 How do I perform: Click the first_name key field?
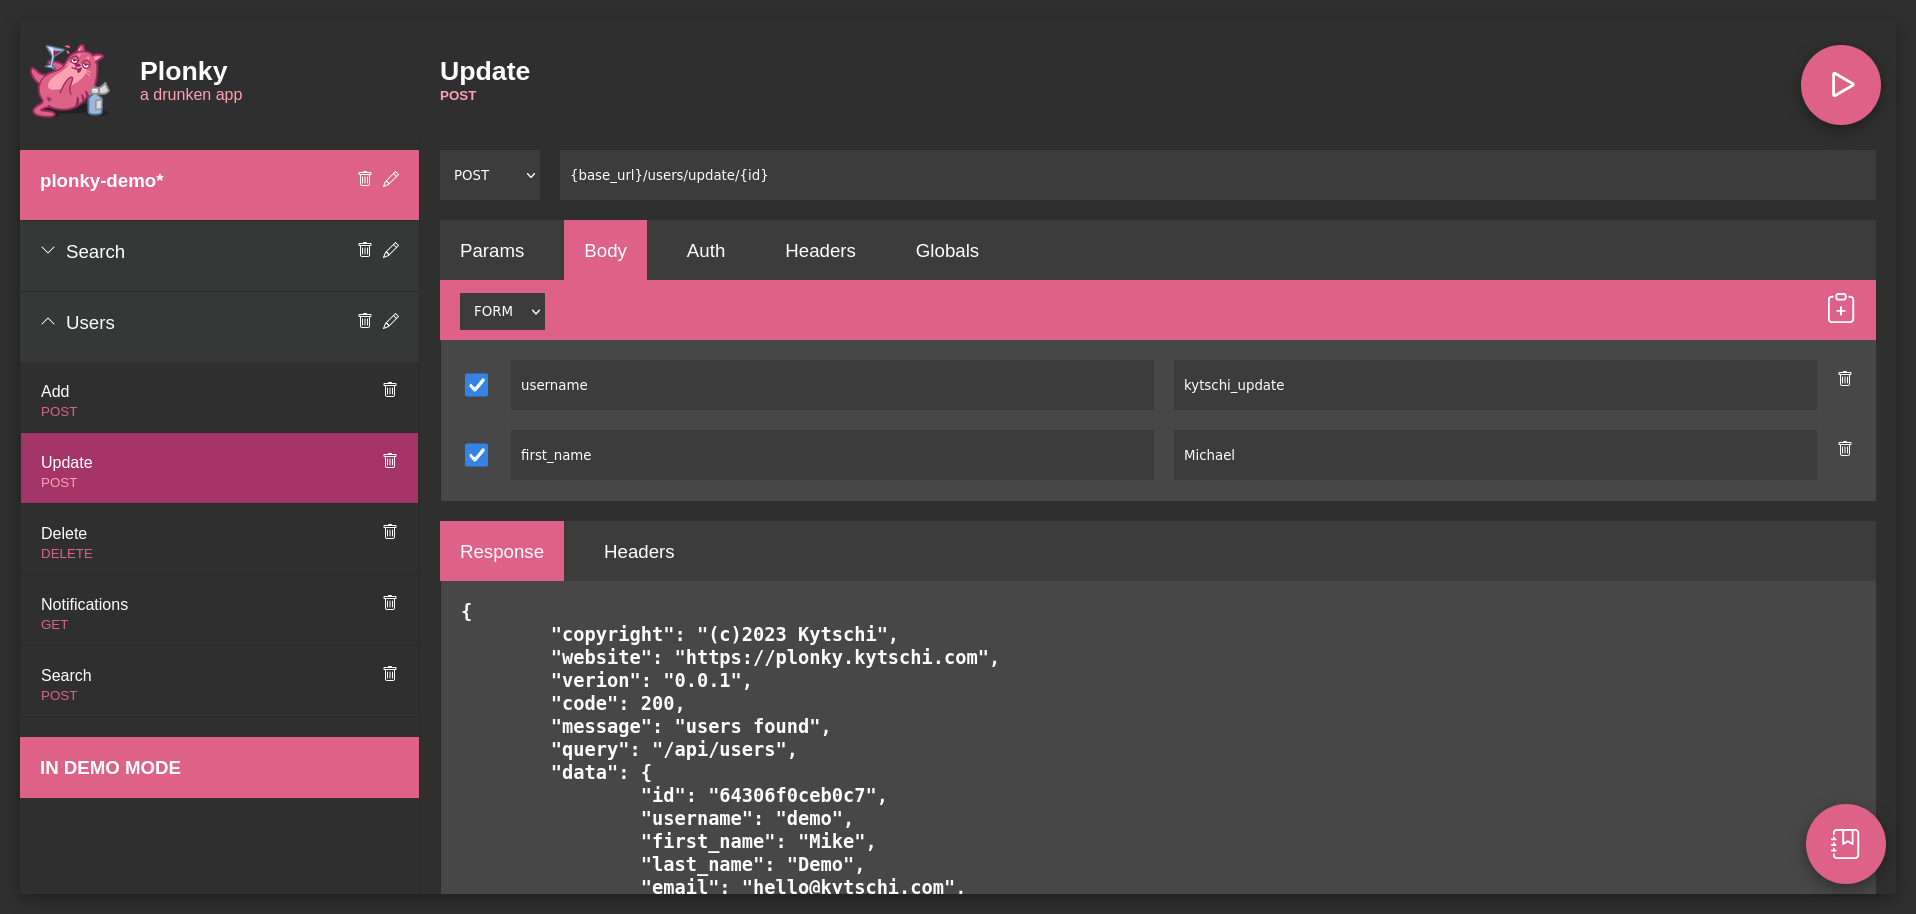pos(832,455)
